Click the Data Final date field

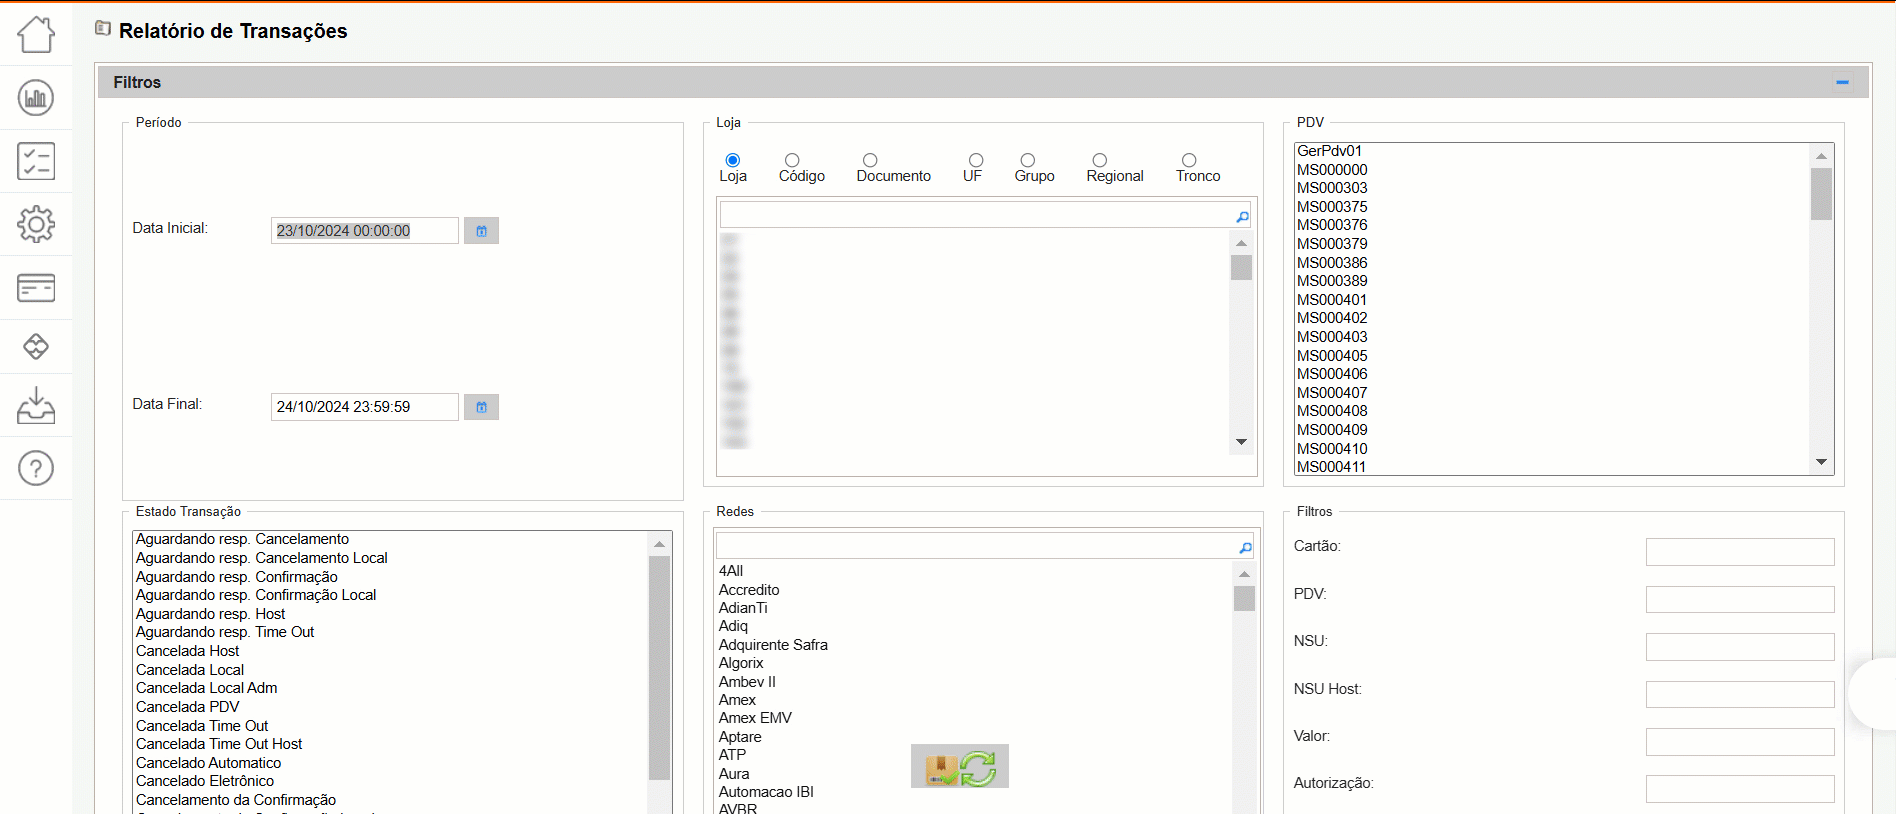[365, 407]
